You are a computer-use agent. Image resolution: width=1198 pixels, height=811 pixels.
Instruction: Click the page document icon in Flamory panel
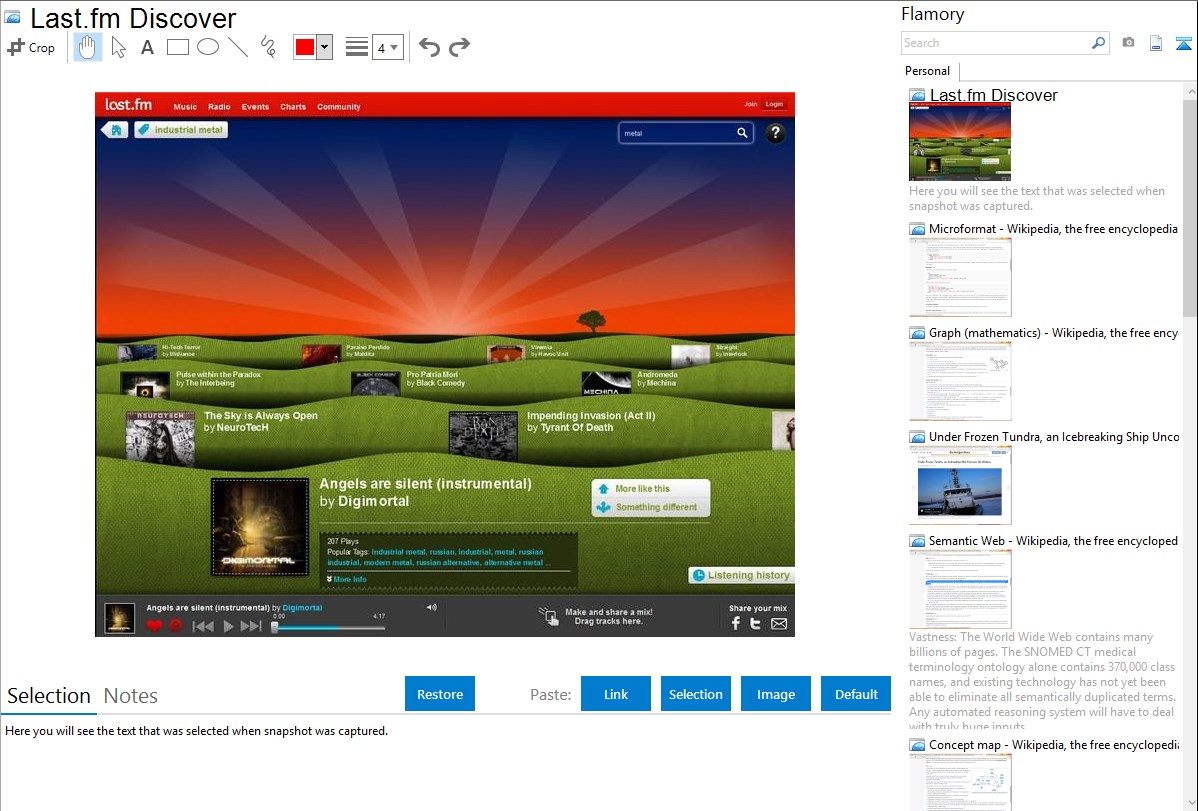click(x=1156, y=44)
